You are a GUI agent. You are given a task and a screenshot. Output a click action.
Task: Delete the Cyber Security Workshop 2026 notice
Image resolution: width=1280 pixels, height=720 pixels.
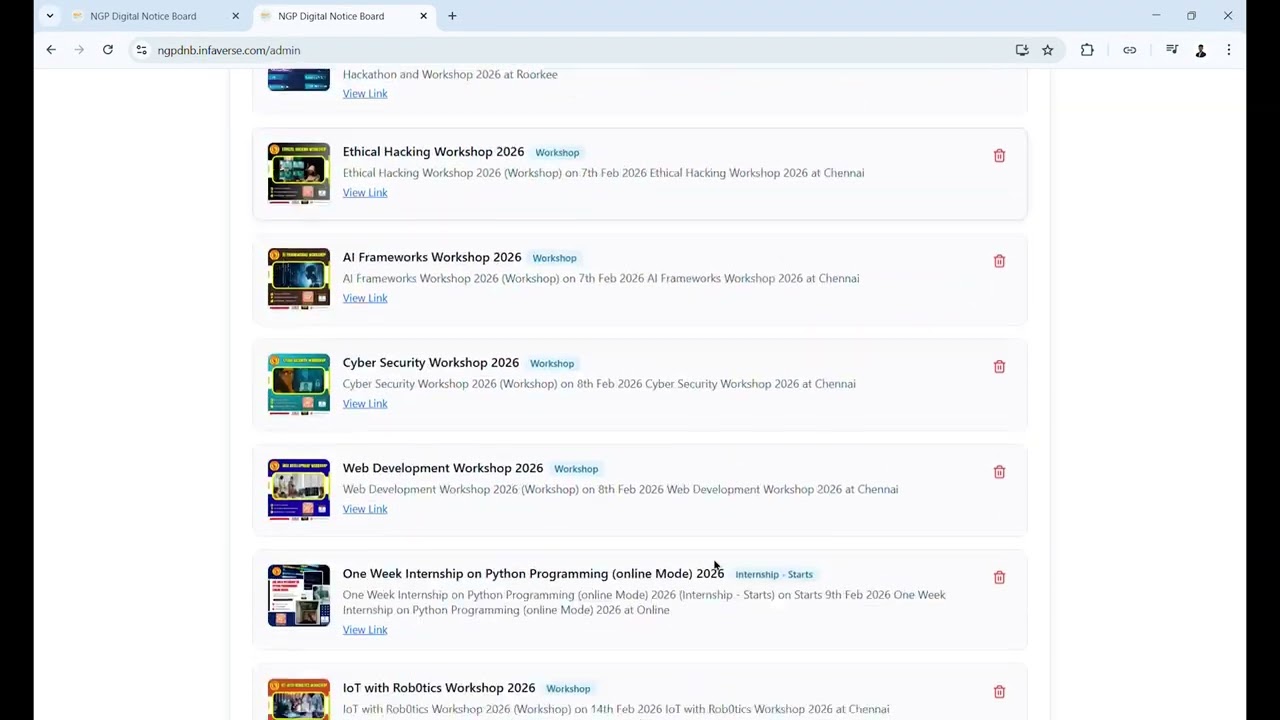pos(999,367)
